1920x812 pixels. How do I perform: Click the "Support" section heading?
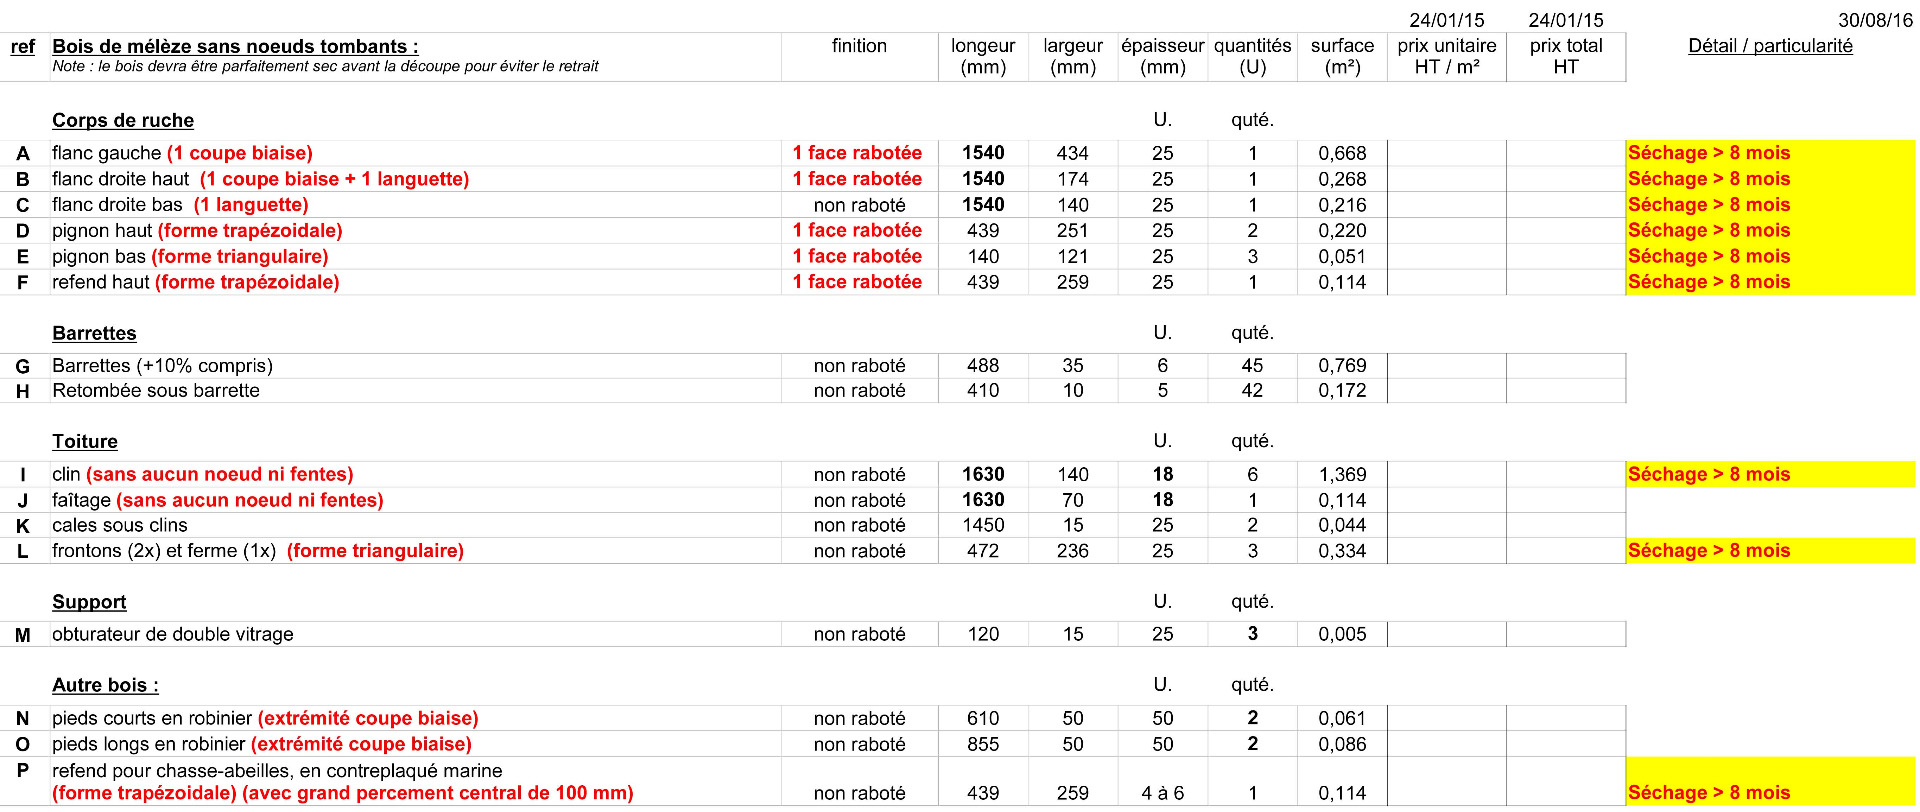[x=89, y=602]
